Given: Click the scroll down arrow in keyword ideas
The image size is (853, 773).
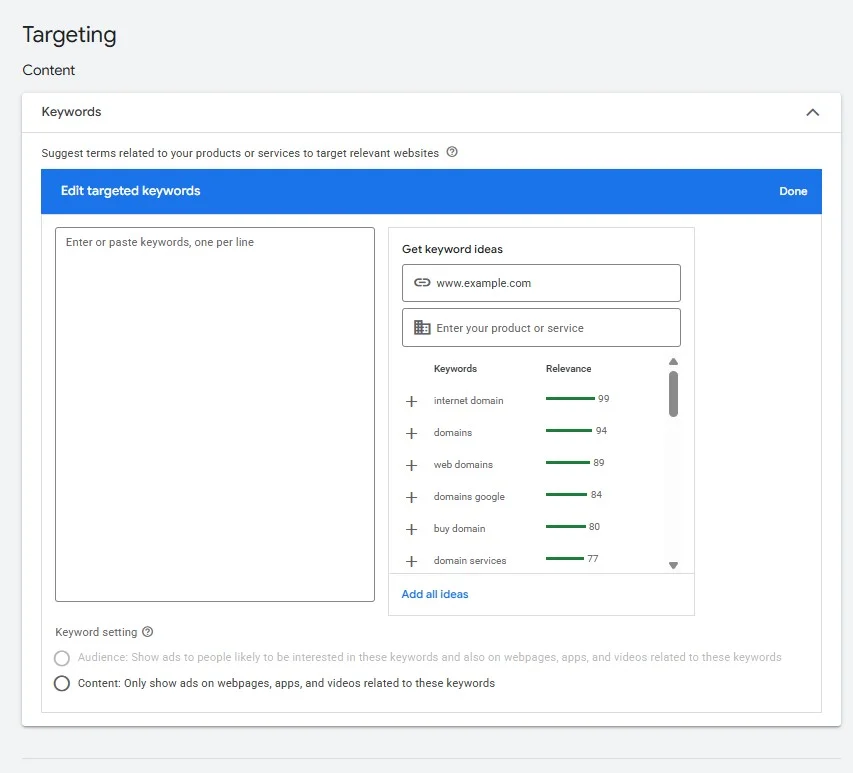Looking at the screenshot, I should [x=673, y=565].
